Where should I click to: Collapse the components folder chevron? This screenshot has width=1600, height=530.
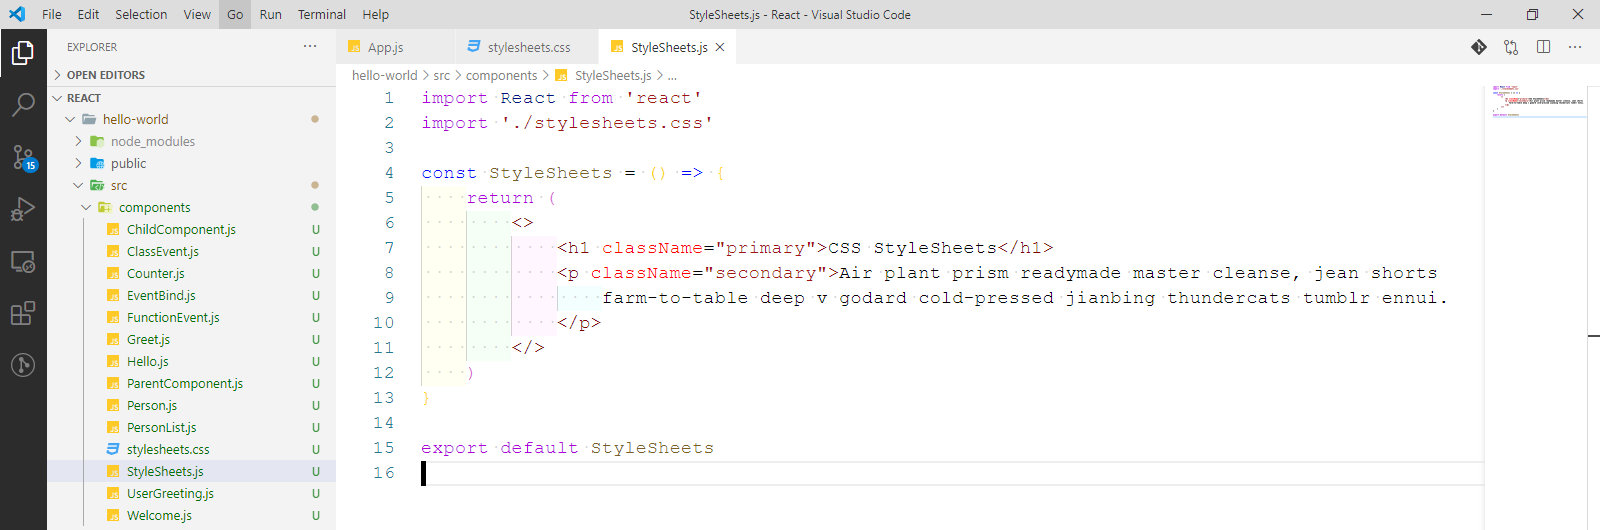tap(86, 207)
